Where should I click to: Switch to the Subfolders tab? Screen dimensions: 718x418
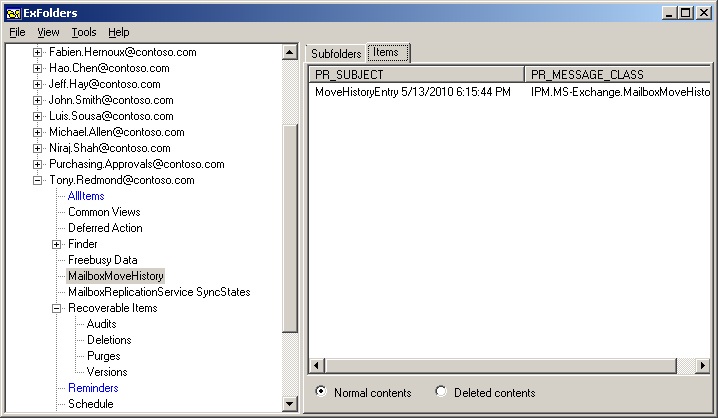click(336, 53)
